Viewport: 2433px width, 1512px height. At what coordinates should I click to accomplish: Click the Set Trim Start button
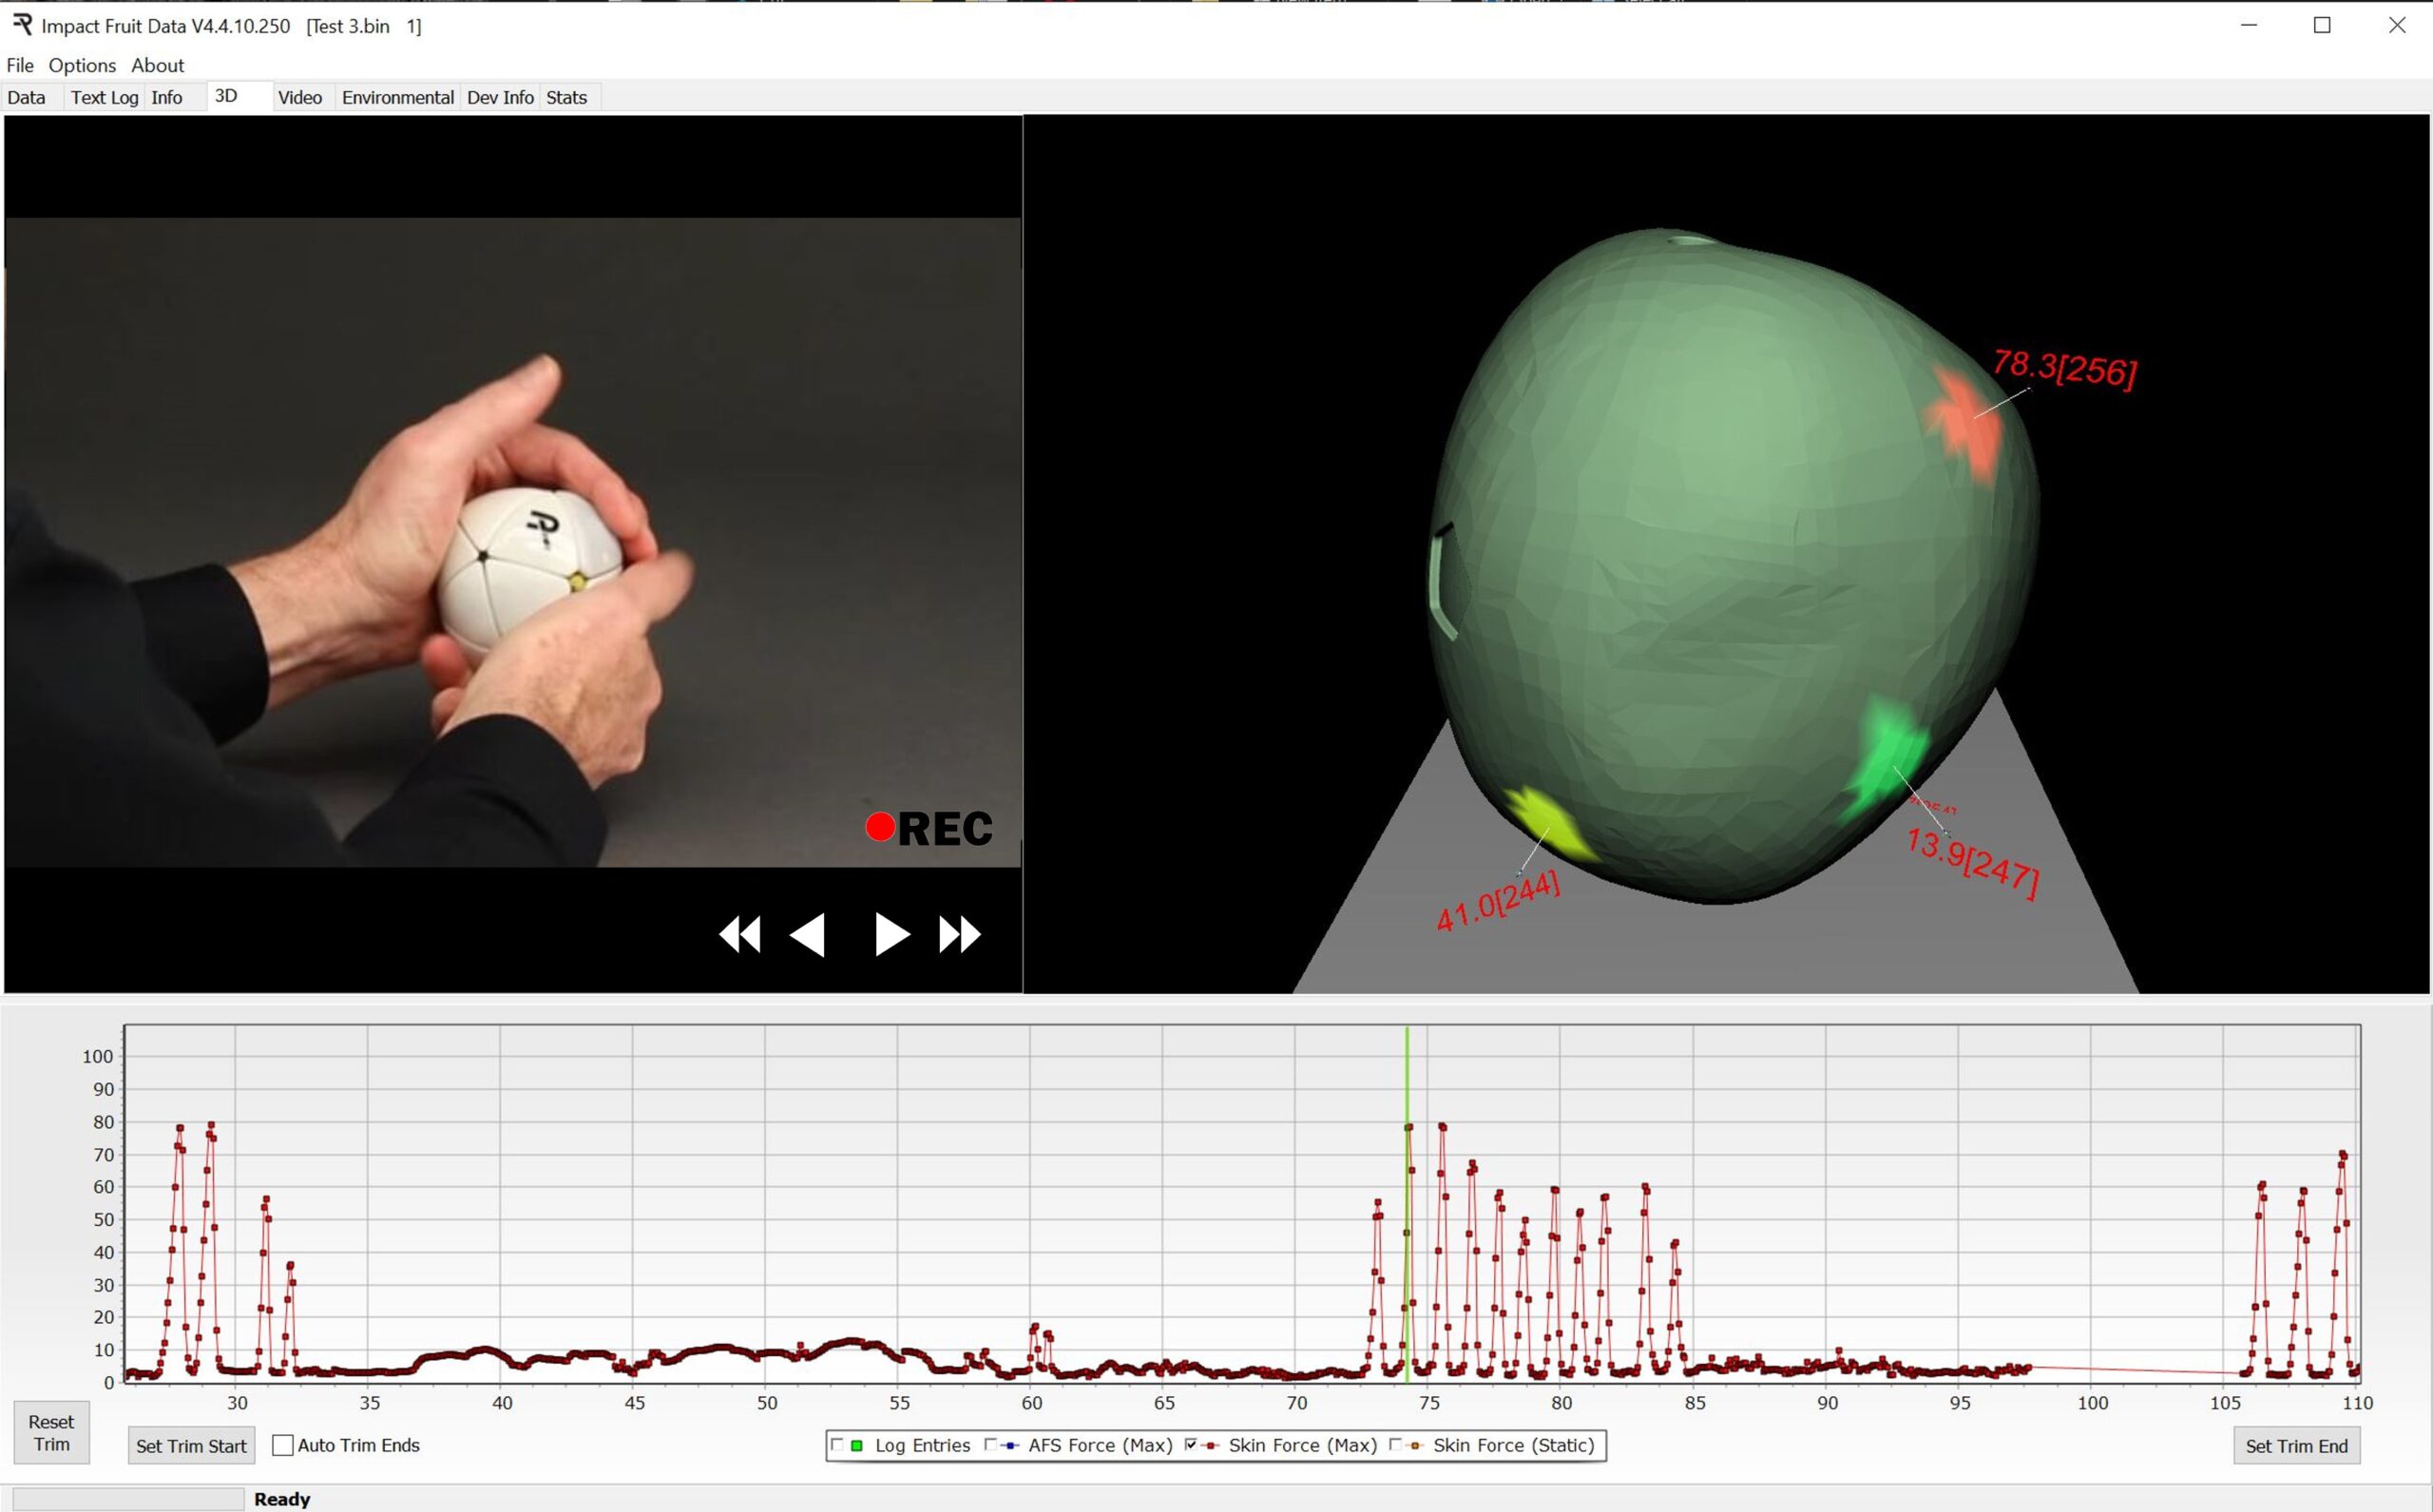(191, 1446)
